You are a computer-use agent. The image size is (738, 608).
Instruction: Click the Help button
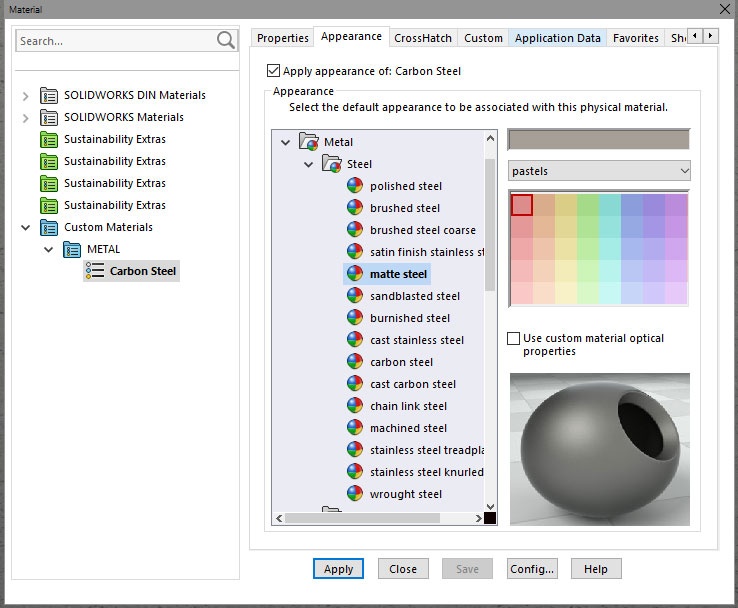point(596,568)
